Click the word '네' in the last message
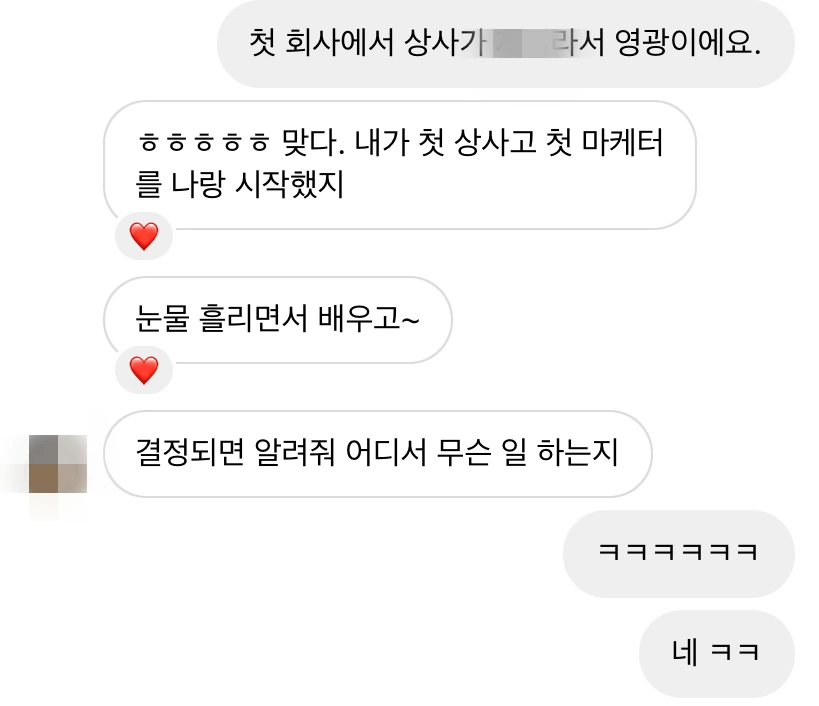819x706 pixels. (x=685, y=652)
